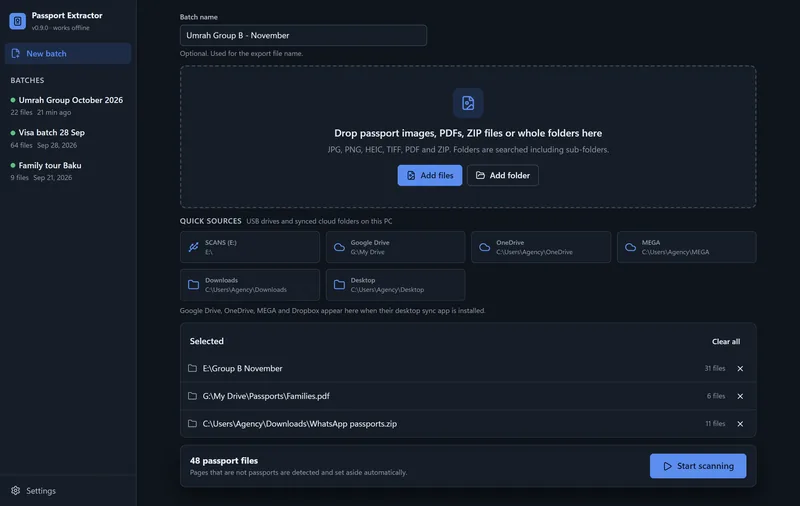Click the Settings gear icon

16,491
